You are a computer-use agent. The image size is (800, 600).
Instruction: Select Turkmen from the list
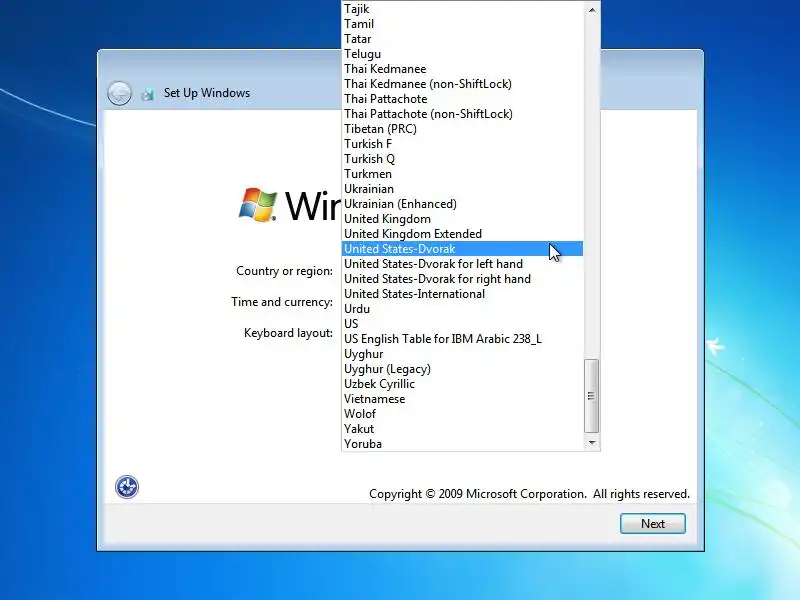click(462, 174)
